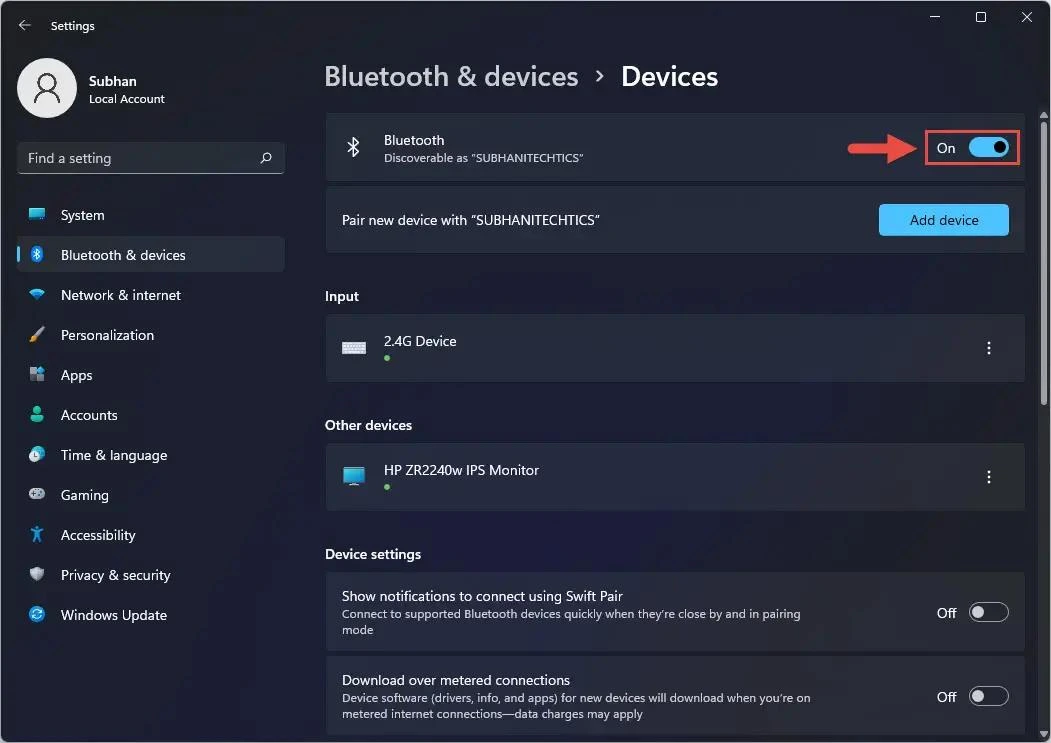Select Bluetooth & devices in sidebar

coord(151,255)
